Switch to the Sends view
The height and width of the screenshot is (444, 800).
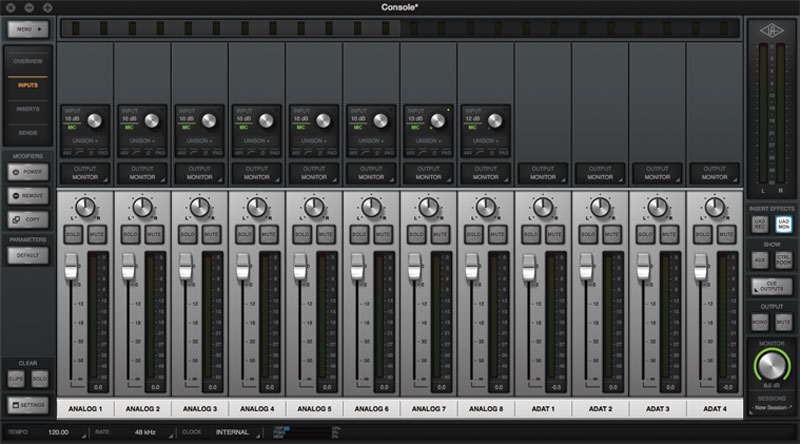tap(28, 133)
